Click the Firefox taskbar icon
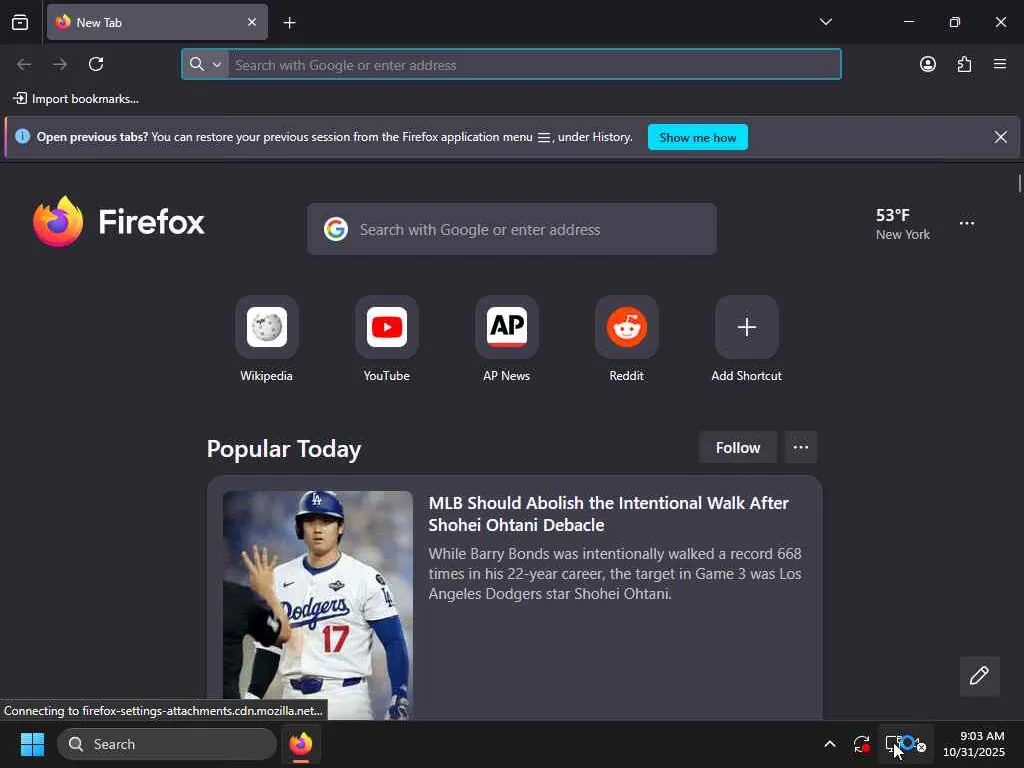Viewport: 1024px width, 768px height. point(301,744)
